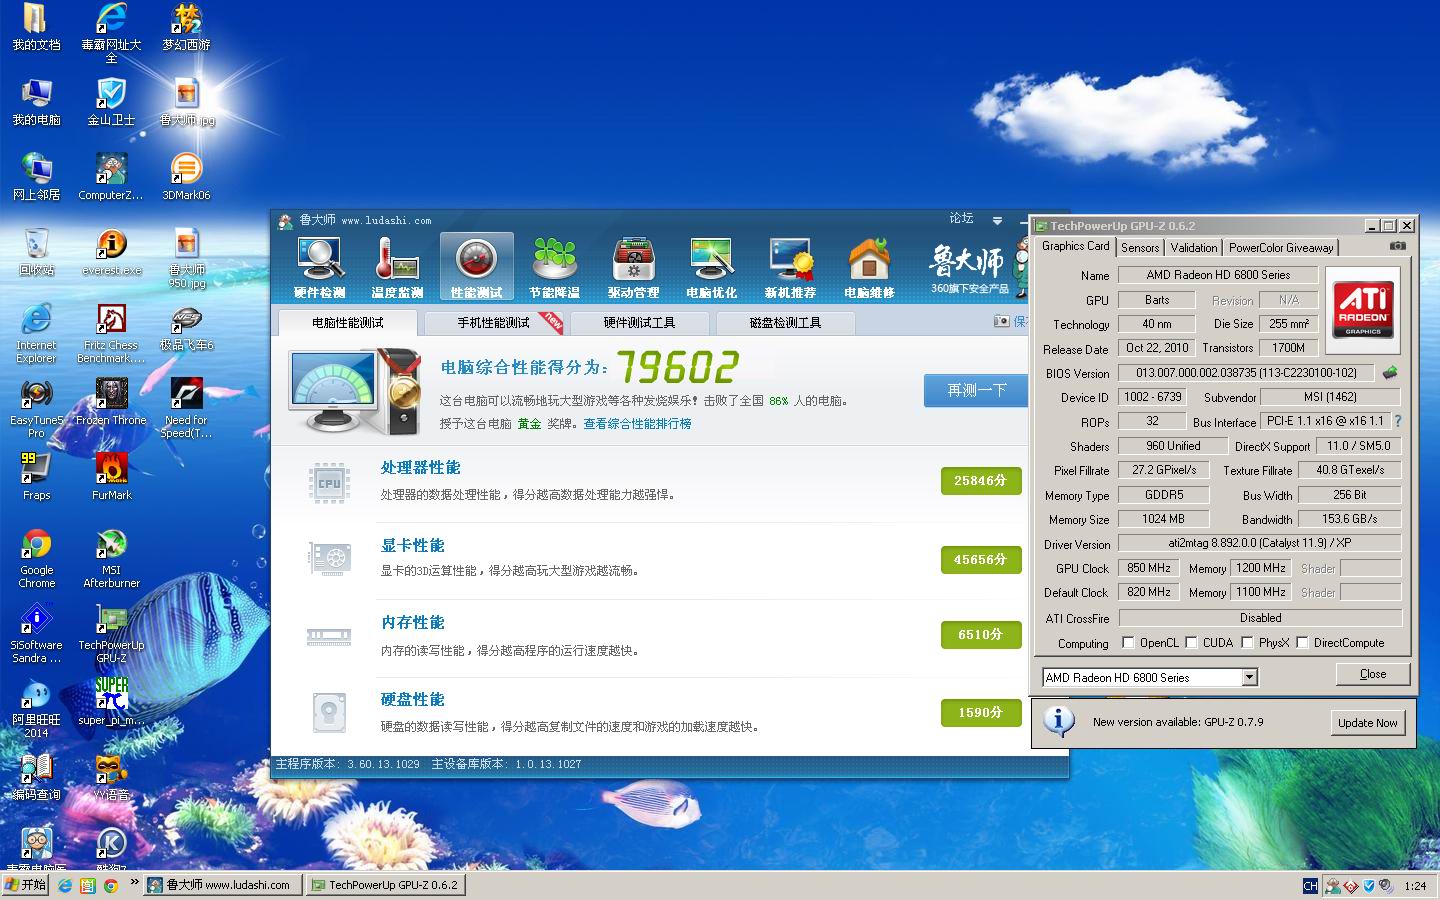Screen dimensions: 1440x900
Task: Open the 金山卫士 desktop icon
Action: pos(111,101)
